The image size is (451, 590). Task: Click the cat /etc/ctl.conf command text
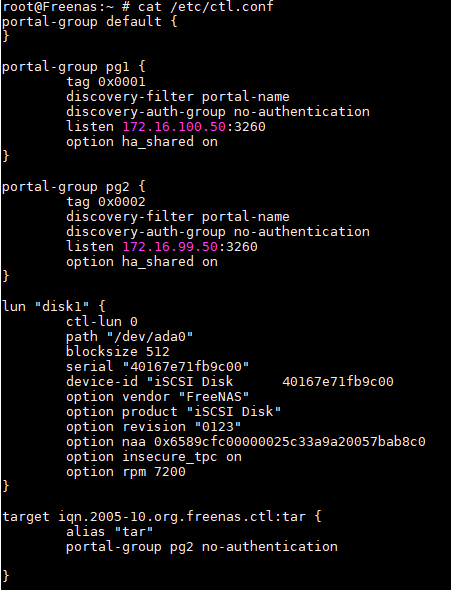(205, 6)
